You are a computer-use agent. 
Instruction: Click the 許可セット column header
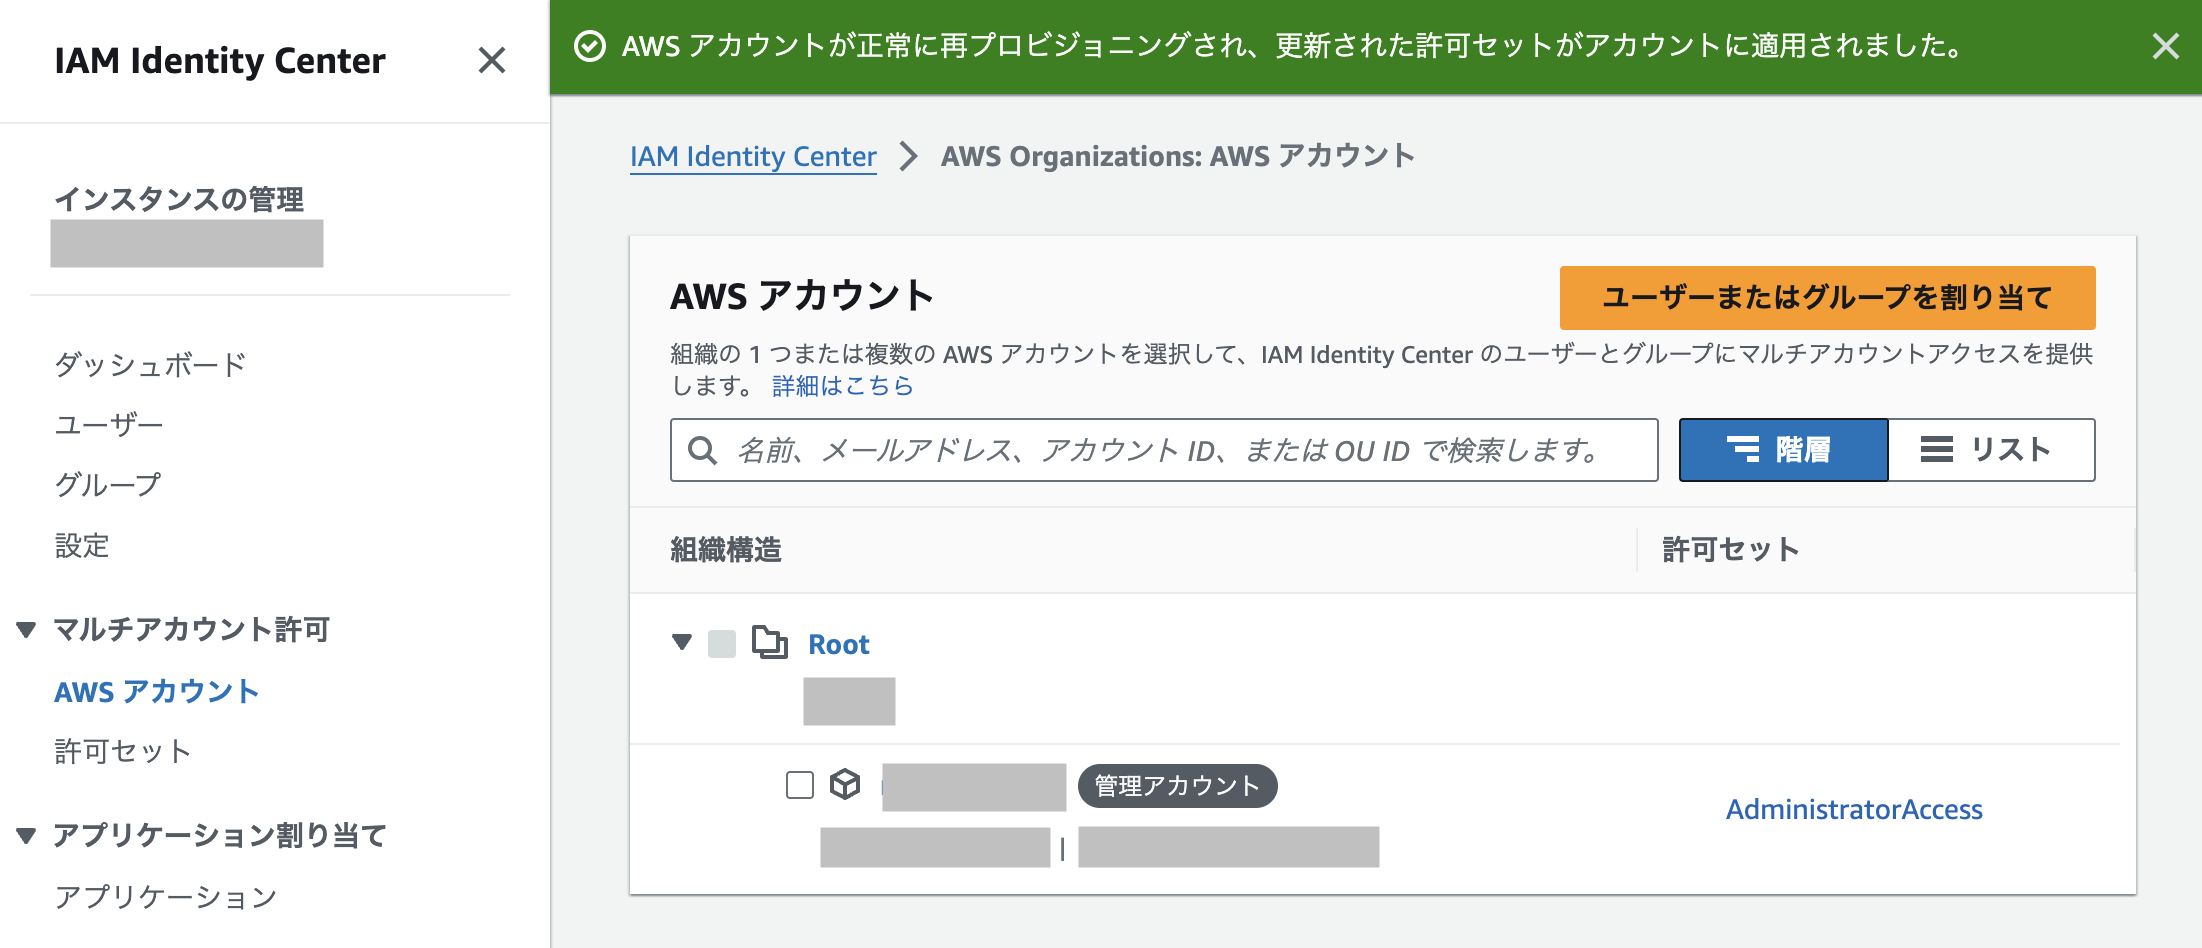tap(1731, 550)
